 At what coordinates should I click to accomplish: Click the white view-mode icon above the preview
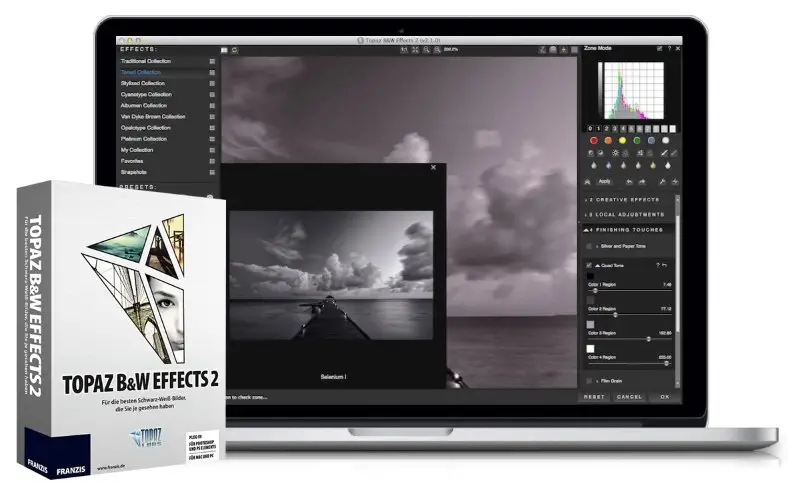tap(224, 50)
